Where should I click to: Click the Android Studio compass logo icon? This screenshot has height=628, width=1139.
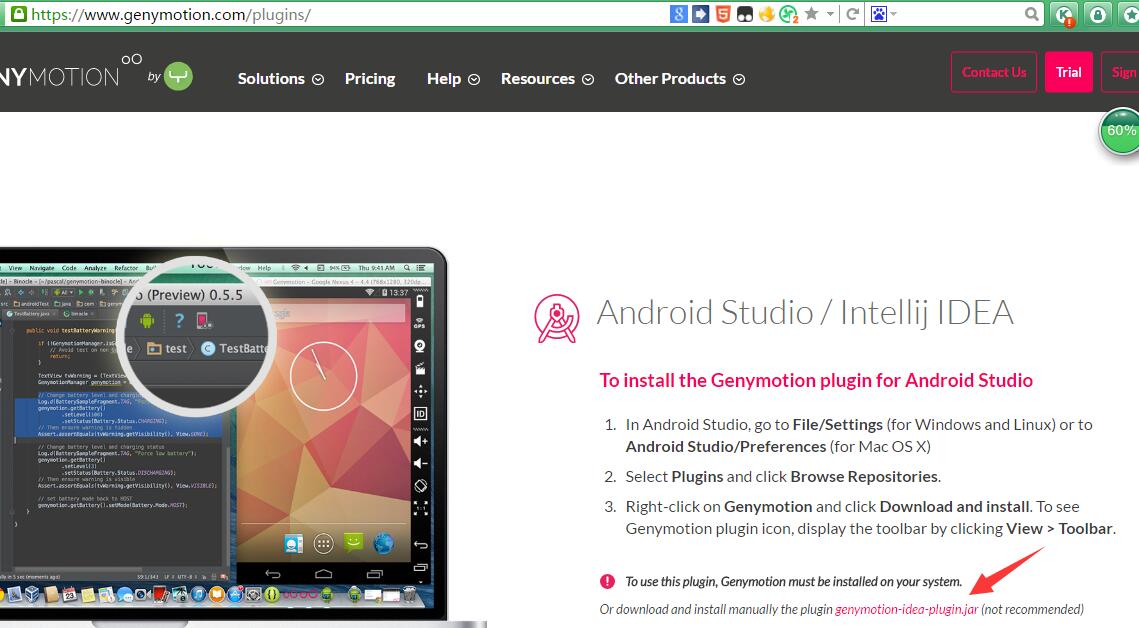click(556, 318)
